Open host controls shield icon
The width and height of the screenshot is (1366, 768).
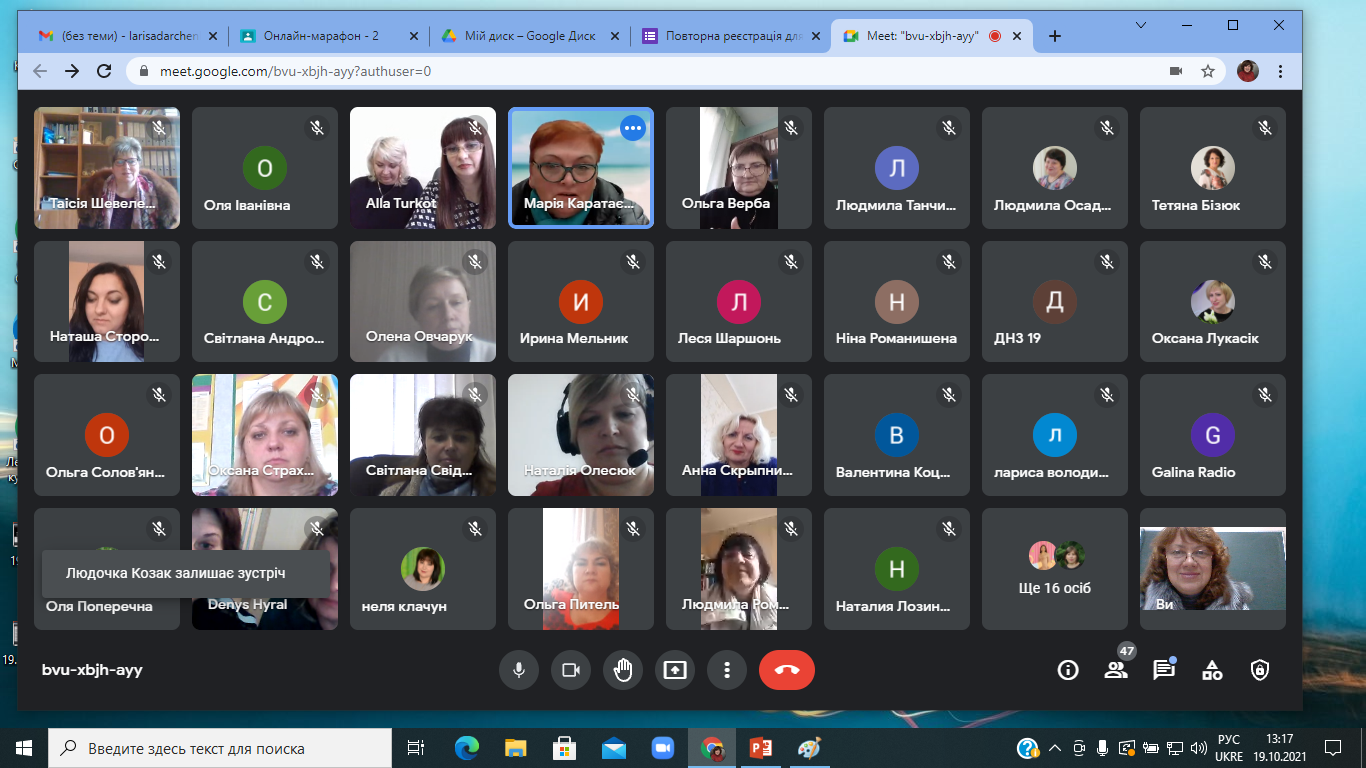[x=1260, y=670]
